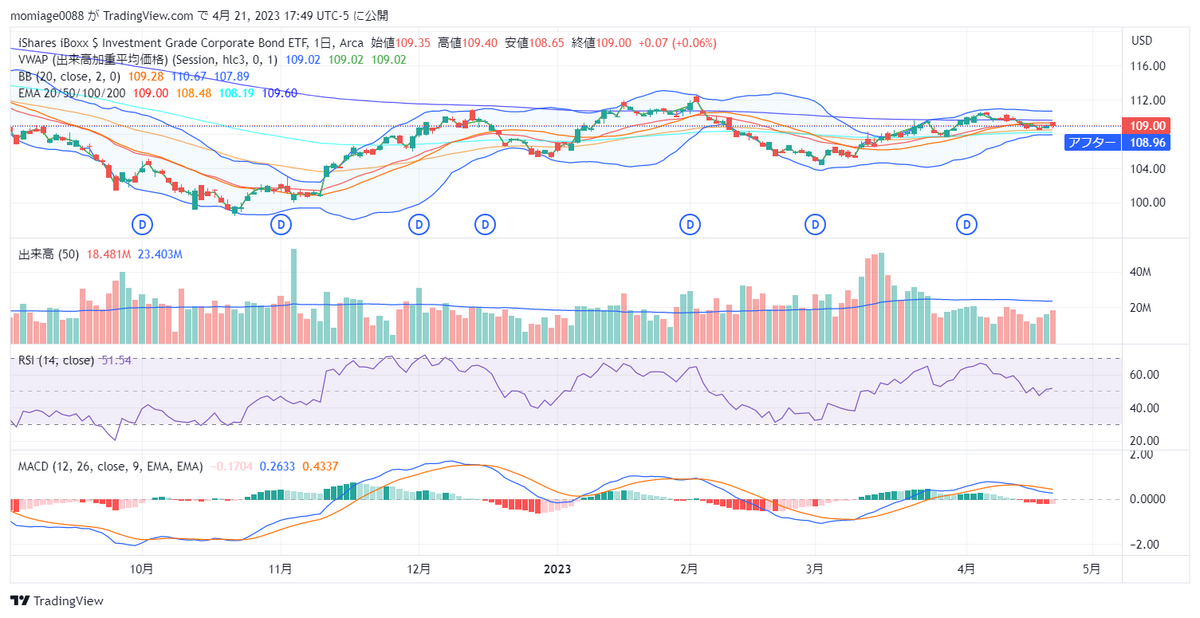Click the 40.00 RSI axis label
The height and width of the screenshot is (618, 1200).
pos(1144,408)
